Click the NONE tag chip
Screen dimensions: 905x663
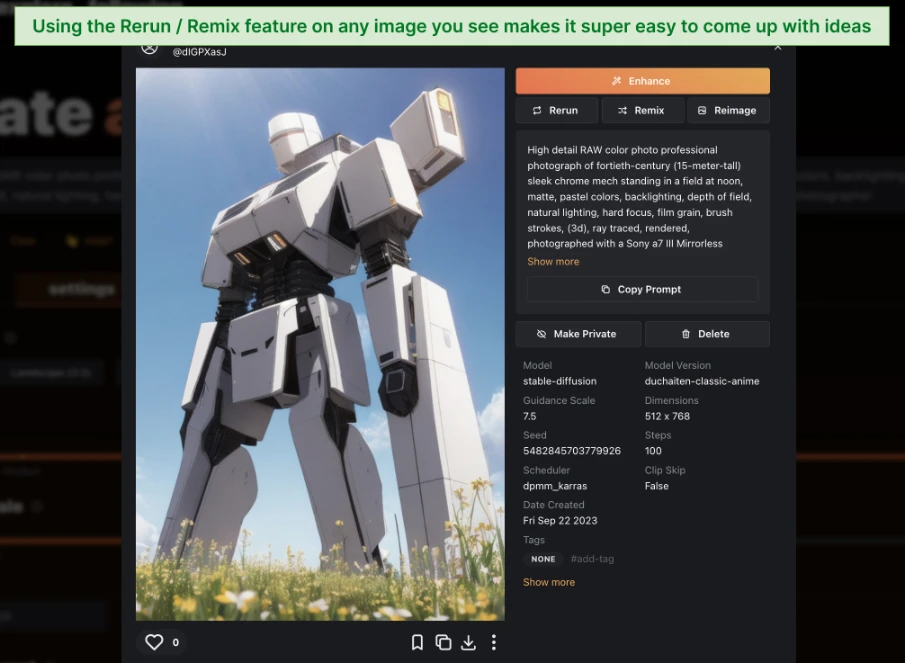click(x=543, y=559)
